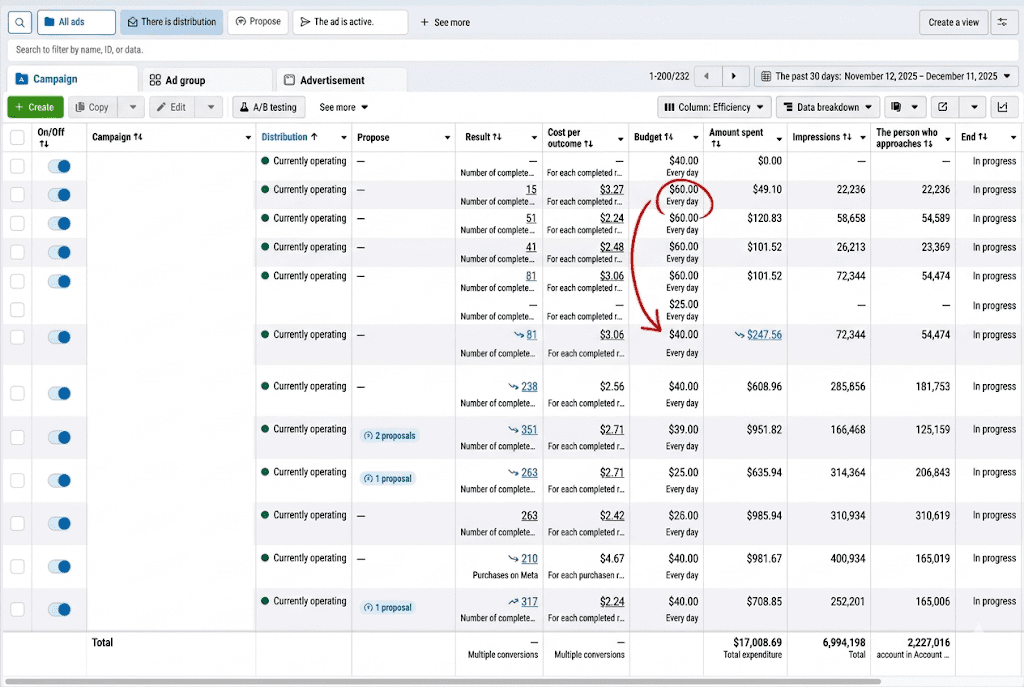Toggle off campaign with $708.85 spent

pos(59,609)
